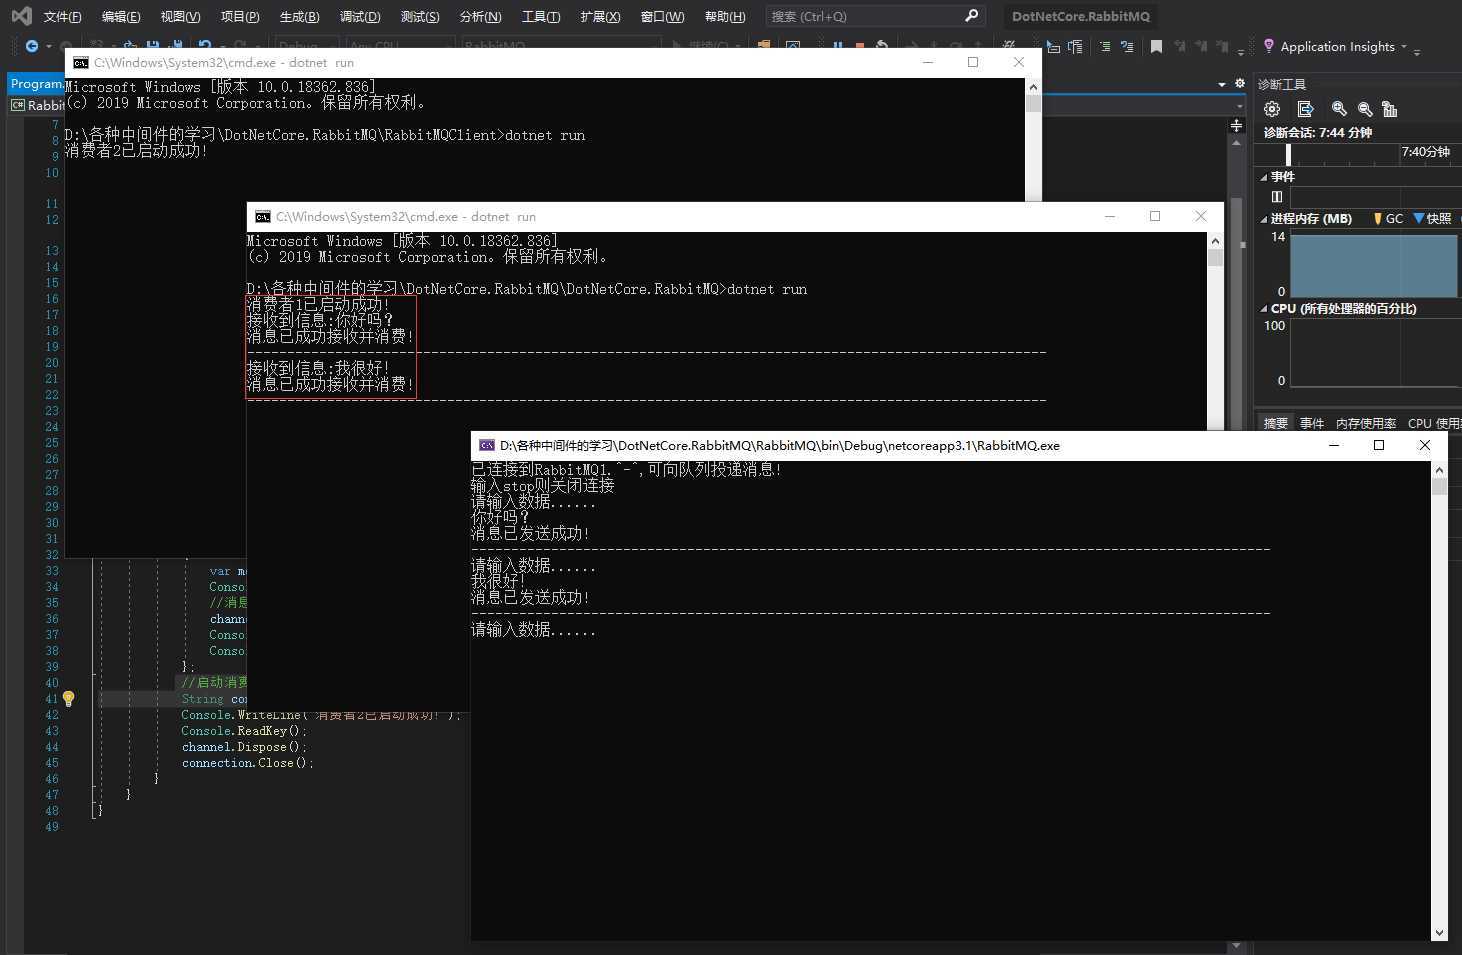This screenshot has width=1462, height=955.
Task: Click the first cmd window scroll-up arrow
Action: [x=1033, y=86]
